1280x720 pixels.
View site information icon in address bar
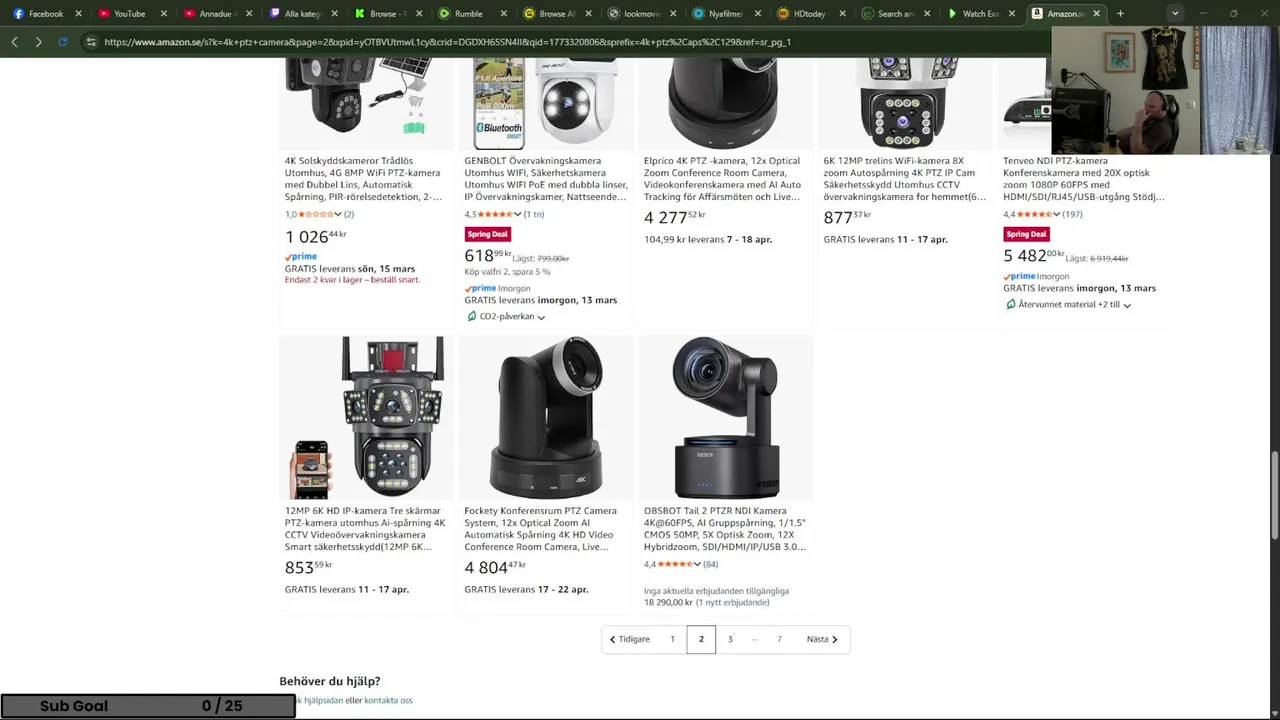tap(91, 42)
